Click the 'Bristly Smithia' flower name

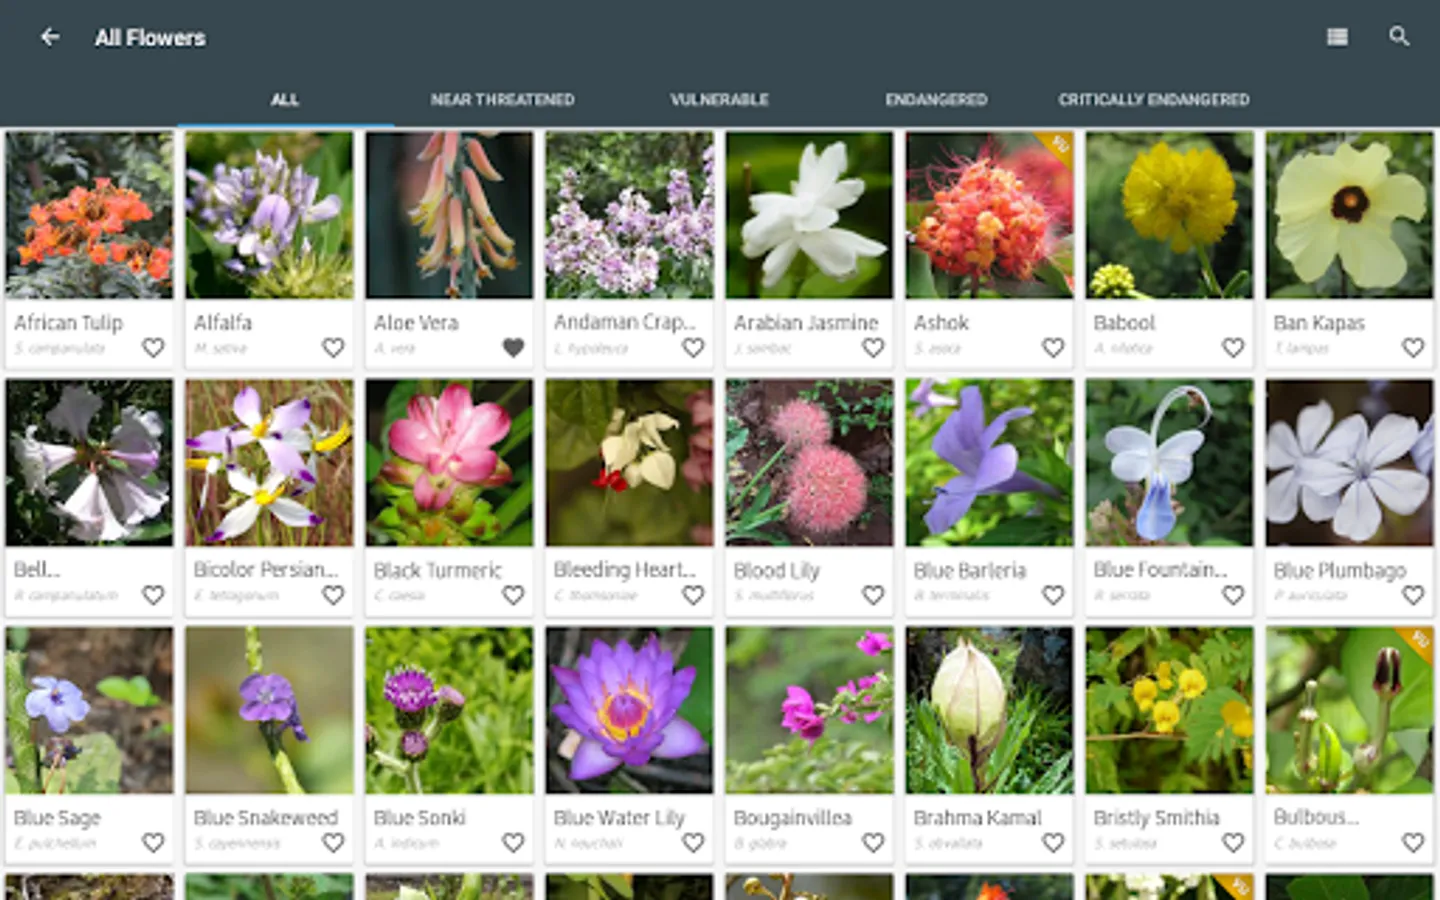pyautogui.click(x=1157, y=818)
